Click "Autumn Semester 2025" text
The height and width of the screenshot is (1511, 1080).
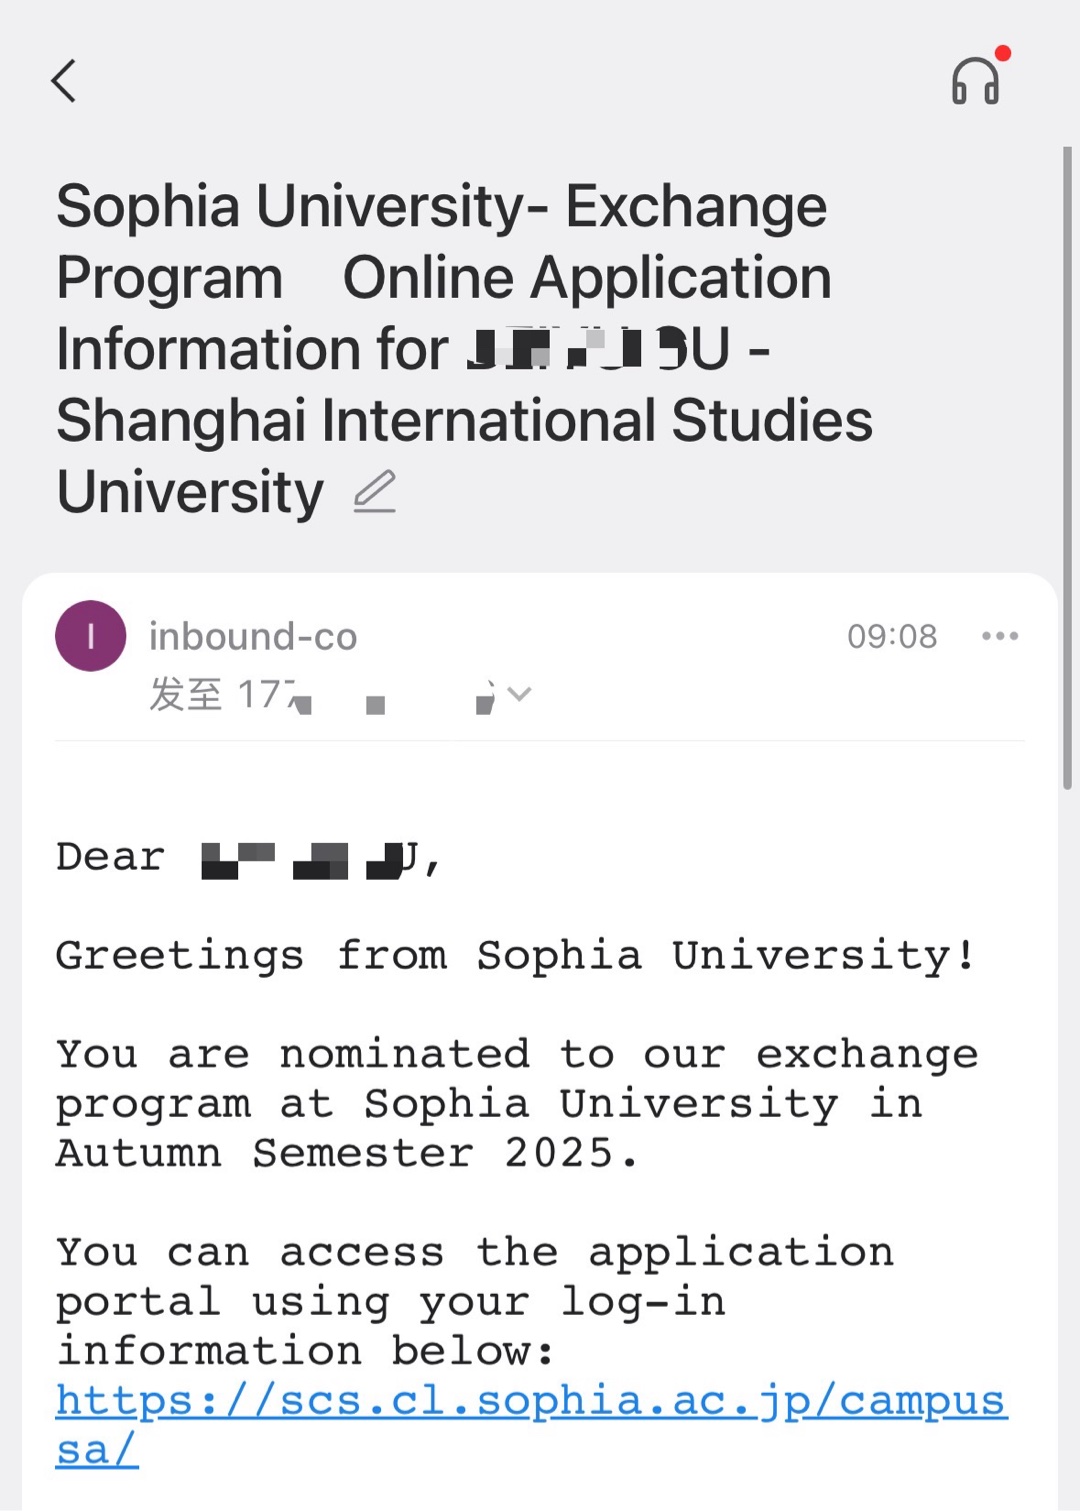(x=346, y=1153)
